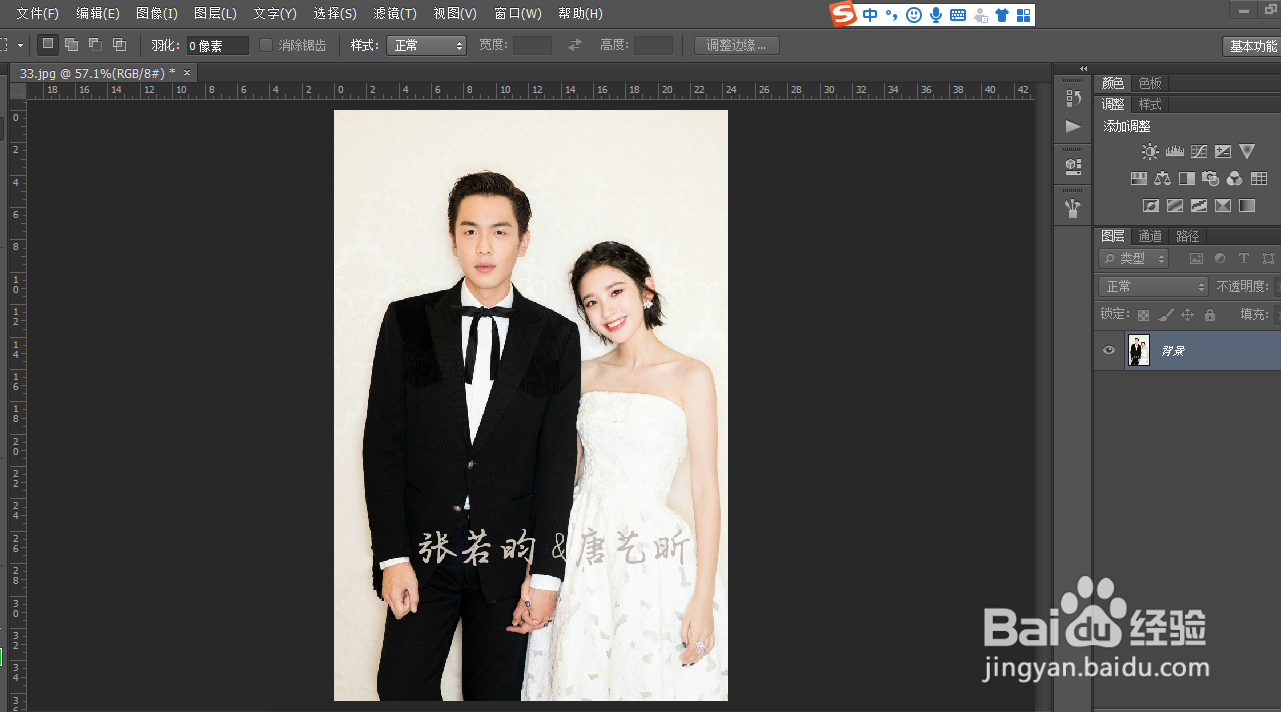This screenshot has width=1281, height=712.
Task: Expand the collapsed panel dock arrows
Action: (x=1083, y=69)
